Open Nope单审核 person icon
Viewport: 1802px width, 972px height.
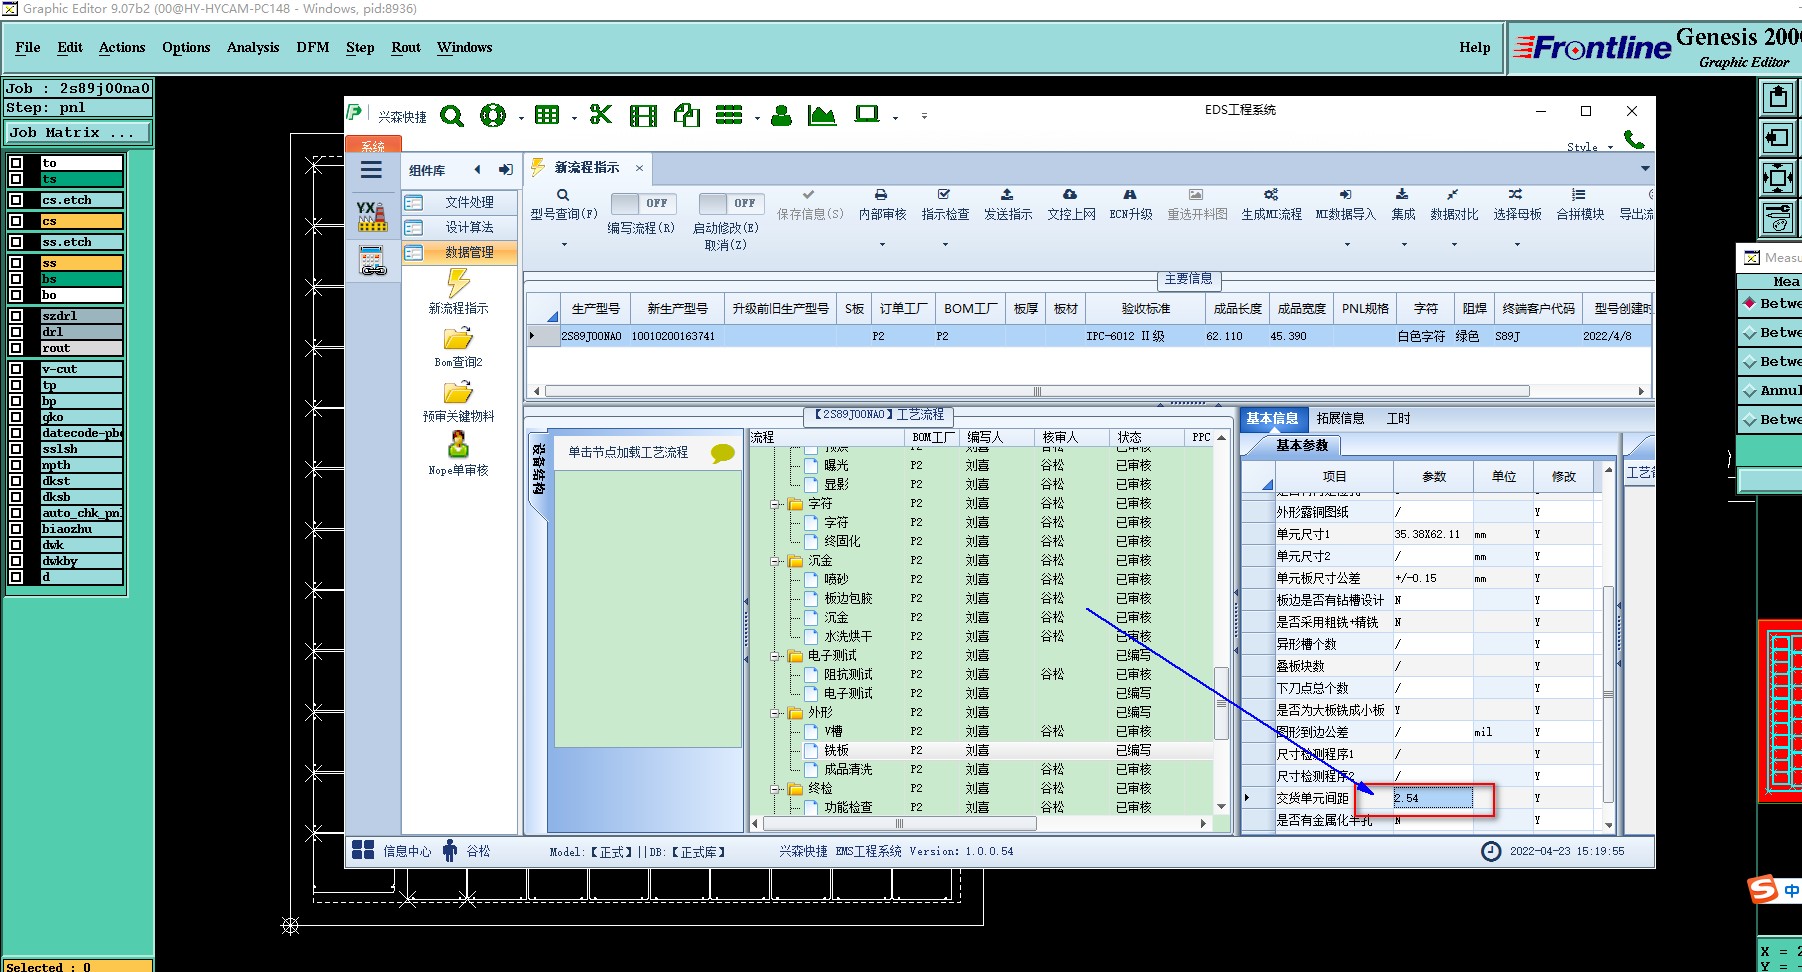click(x=458, y=444)
